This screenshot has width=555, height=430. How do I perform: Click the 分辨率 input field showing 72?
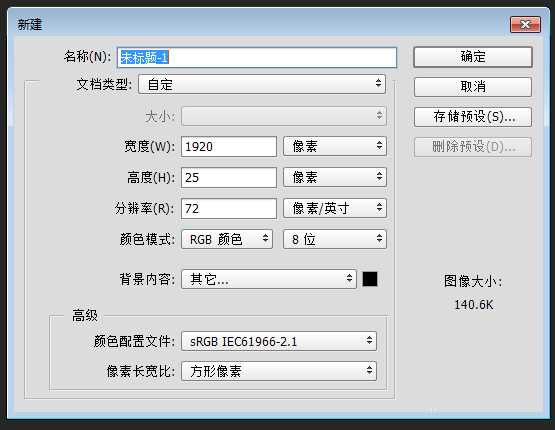(229, 208)
